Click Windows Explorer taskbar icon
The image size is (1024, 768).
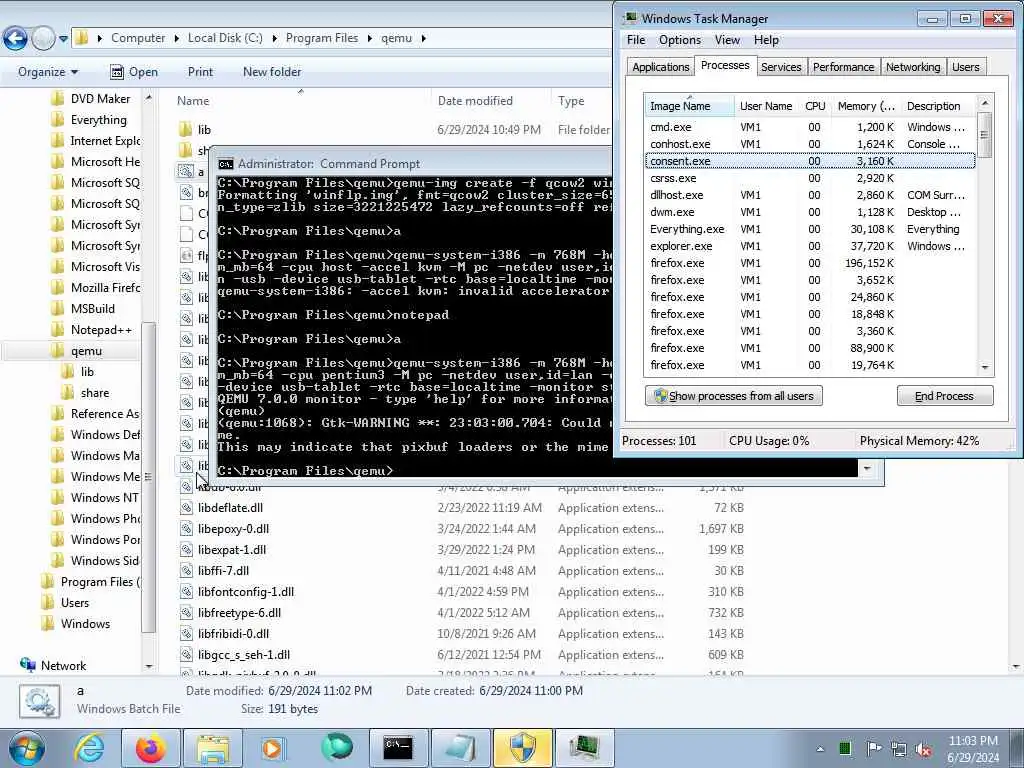[x=212, y=748]
